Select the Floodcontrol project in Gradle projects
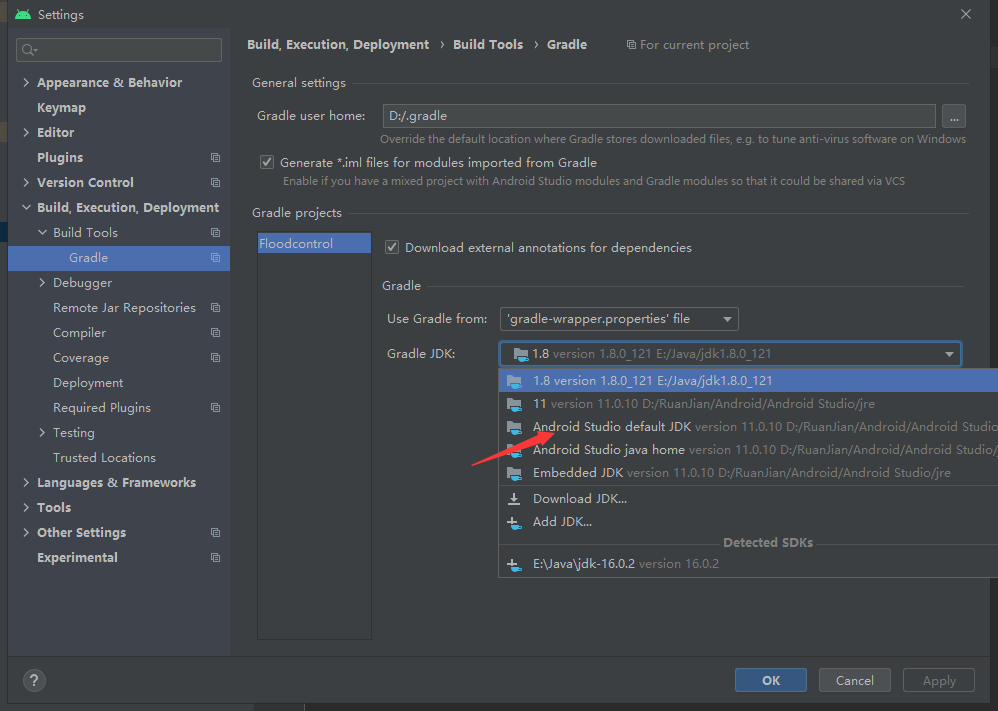998x711 pixels. coord(313,242)
